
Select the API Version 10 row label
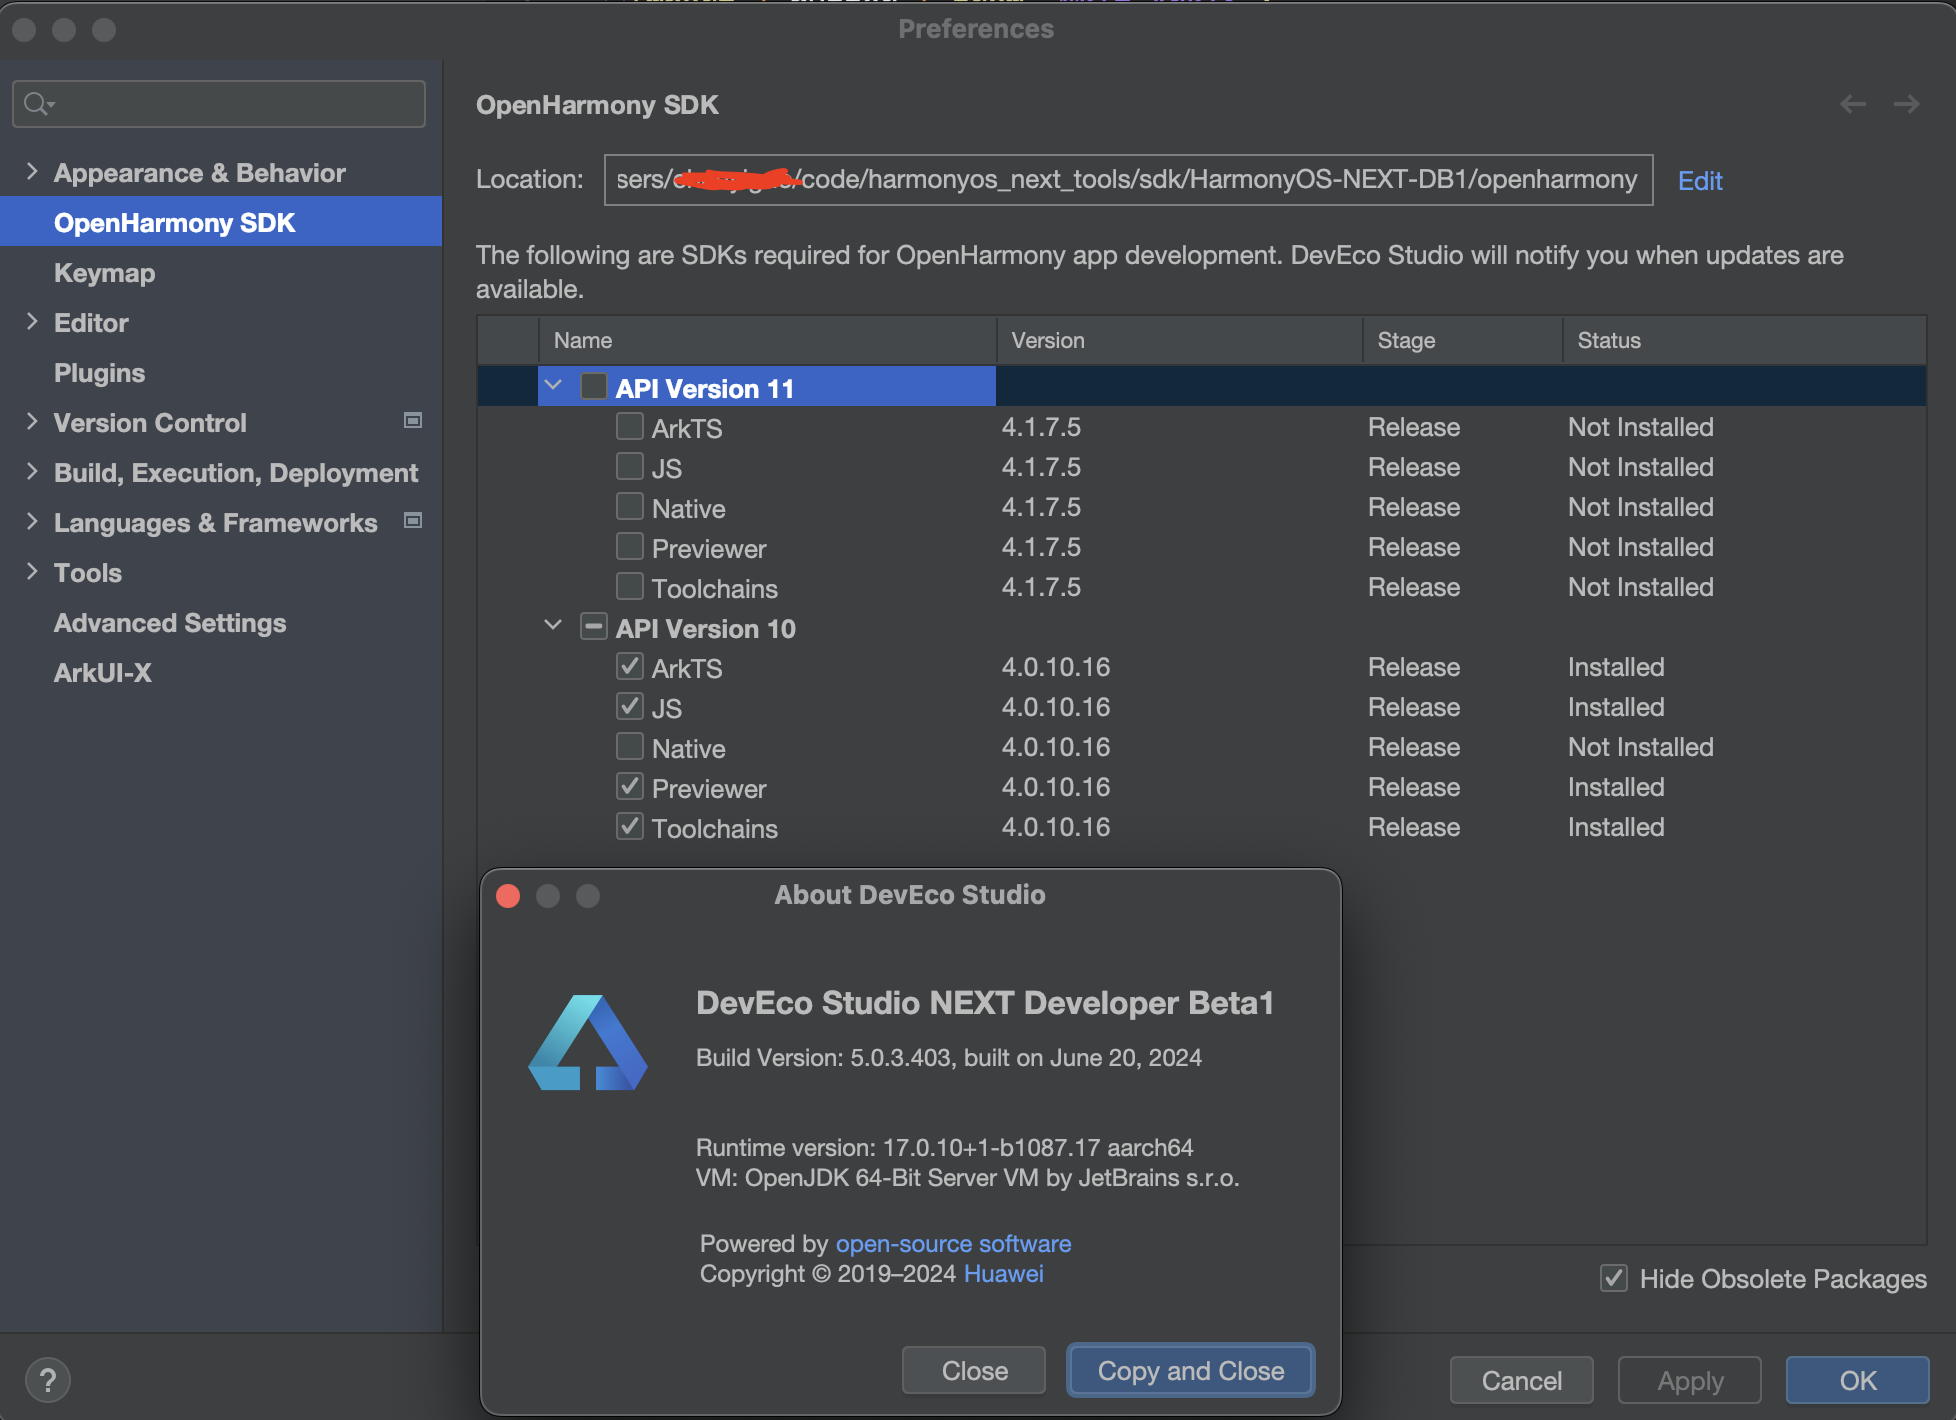click(x=705, y=628)
